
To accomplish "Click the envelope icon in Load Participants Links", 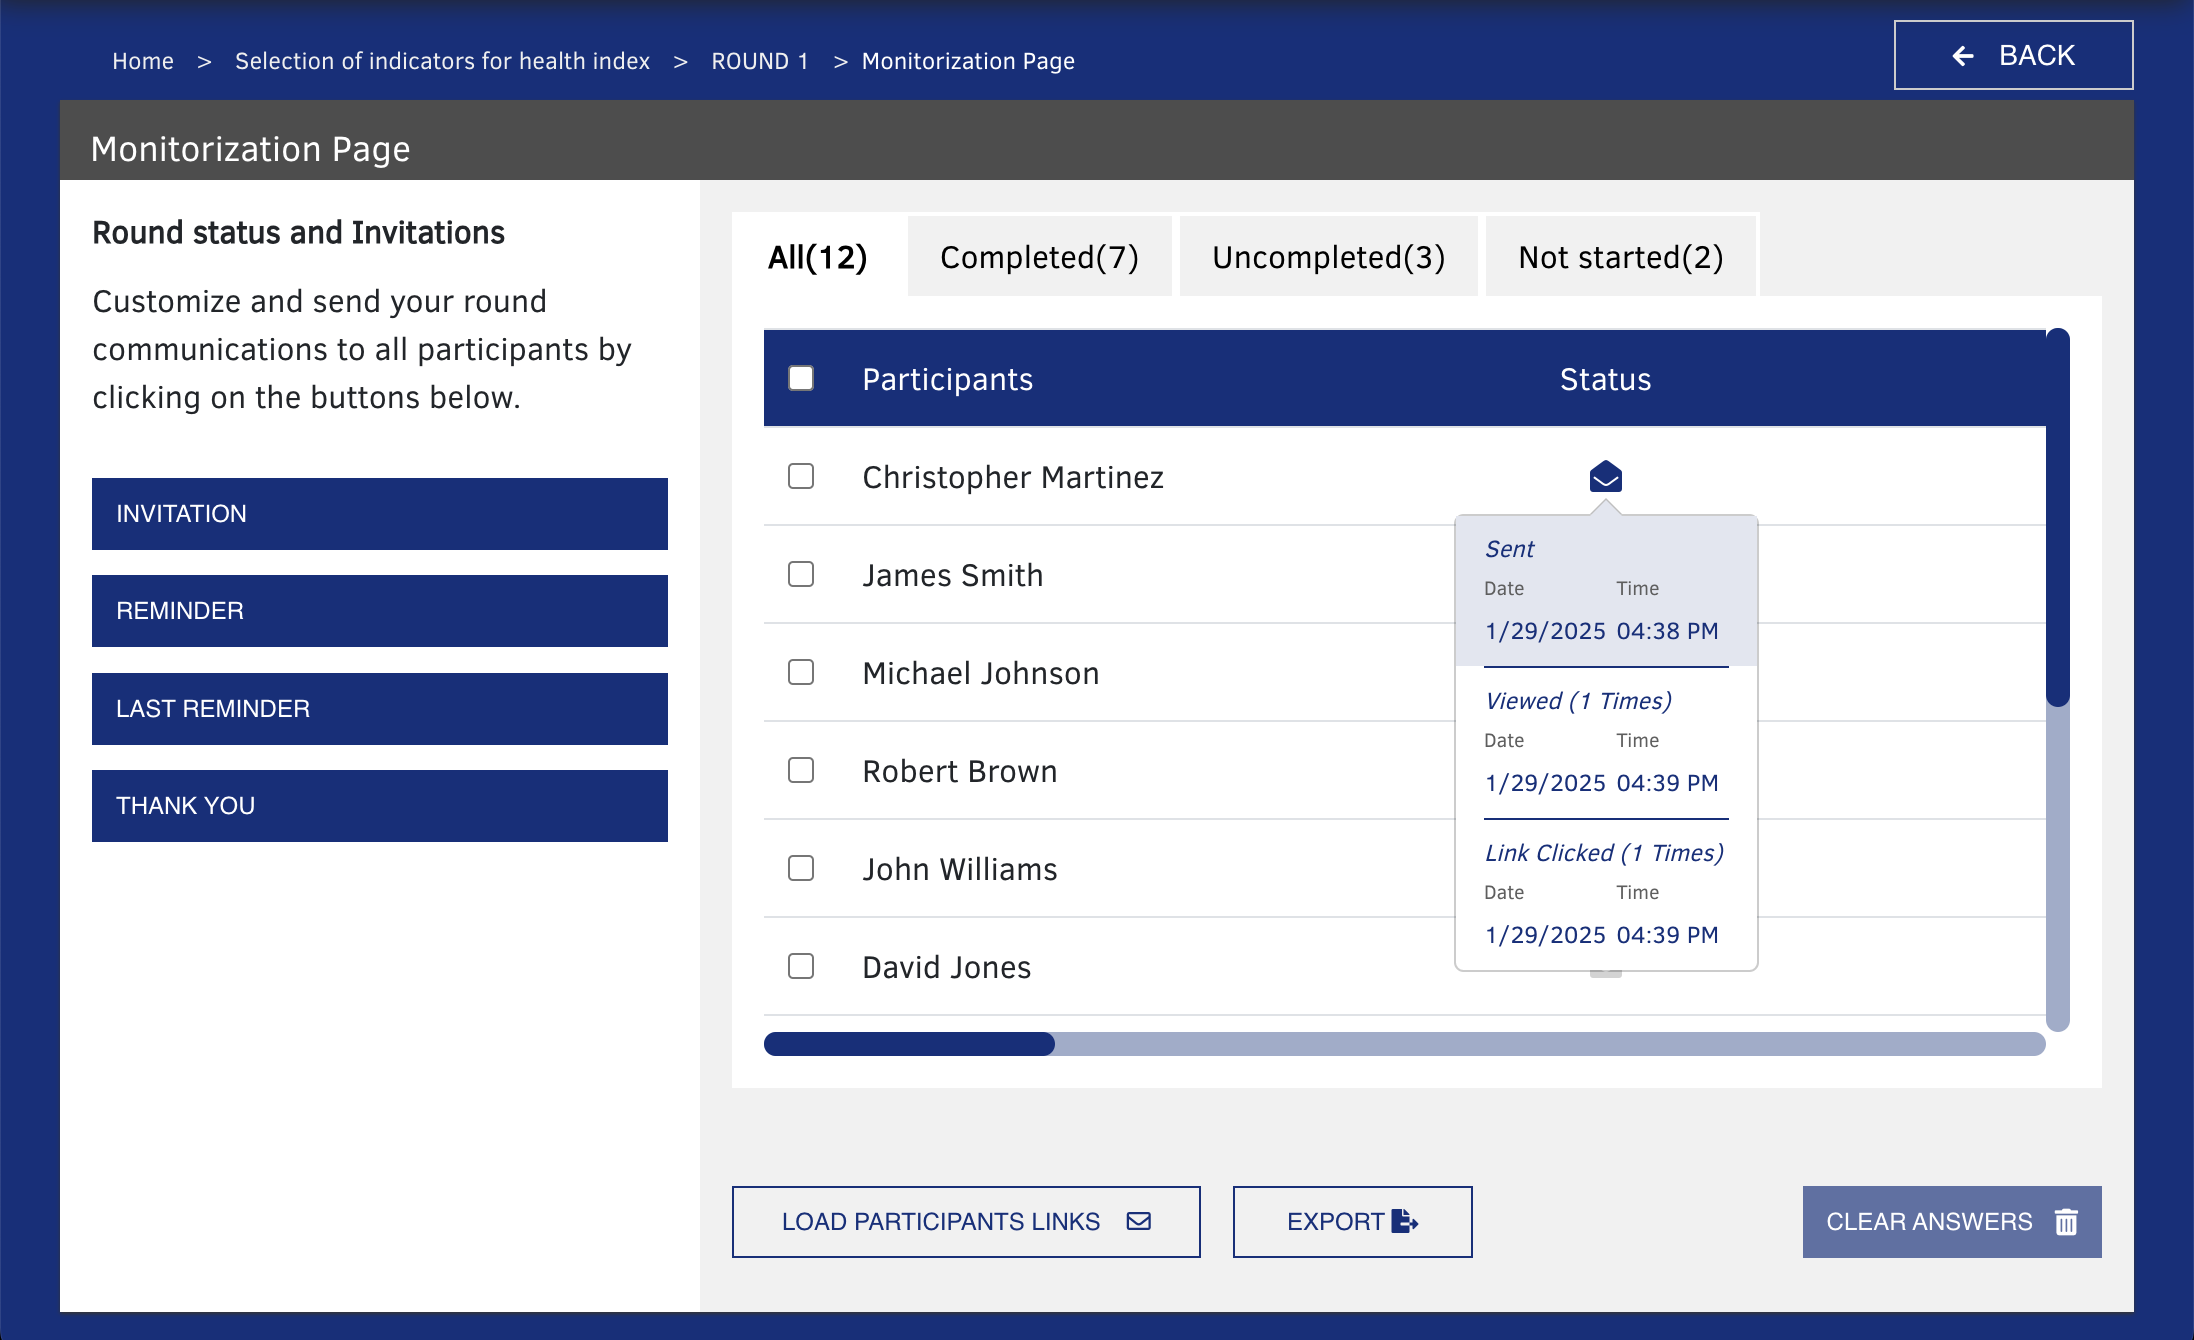I will (1138, 1221).
